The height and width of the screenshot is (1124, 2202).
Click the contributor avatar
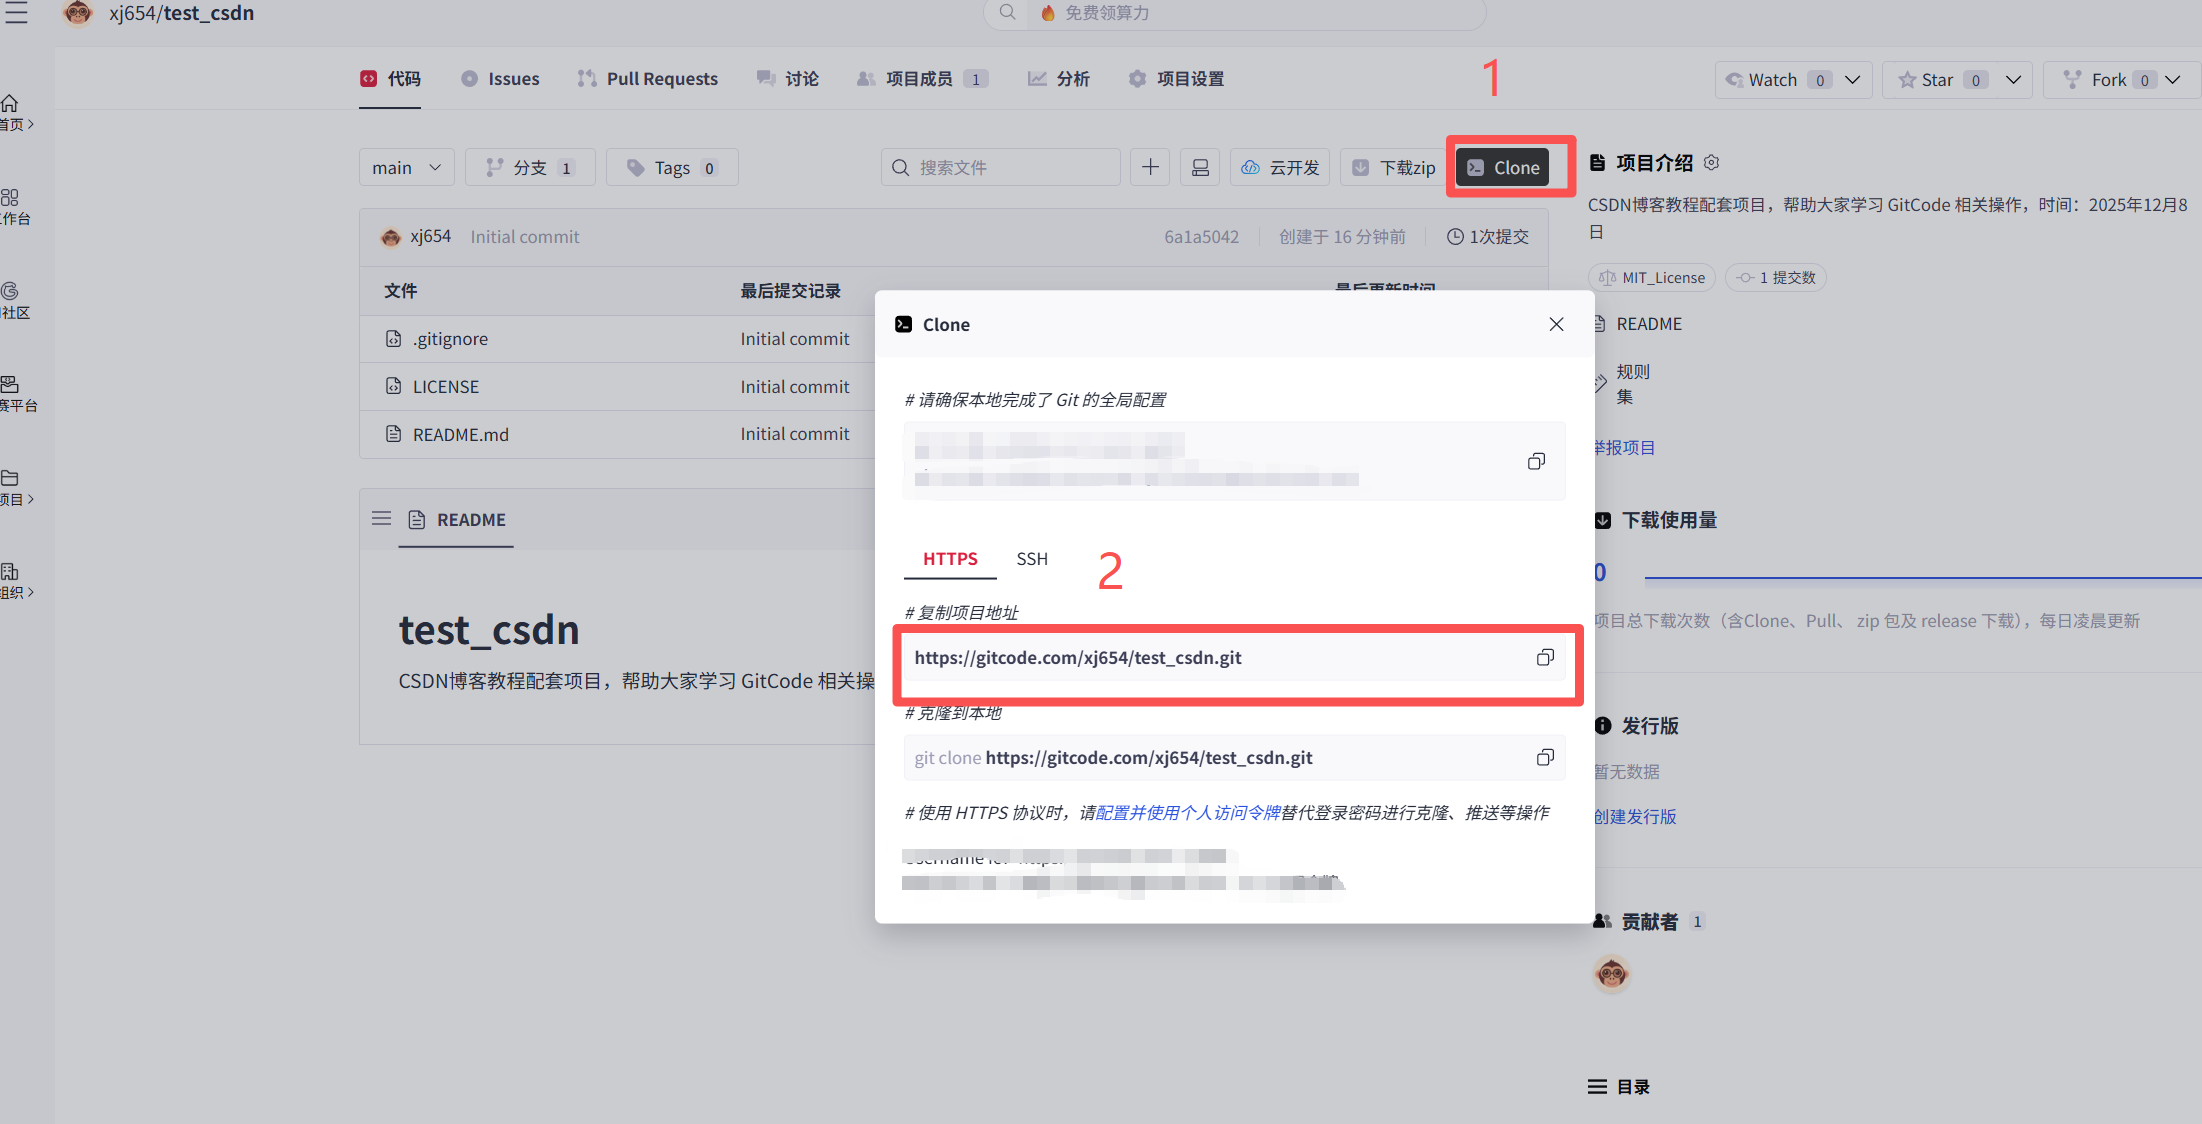pos(1611,972)
